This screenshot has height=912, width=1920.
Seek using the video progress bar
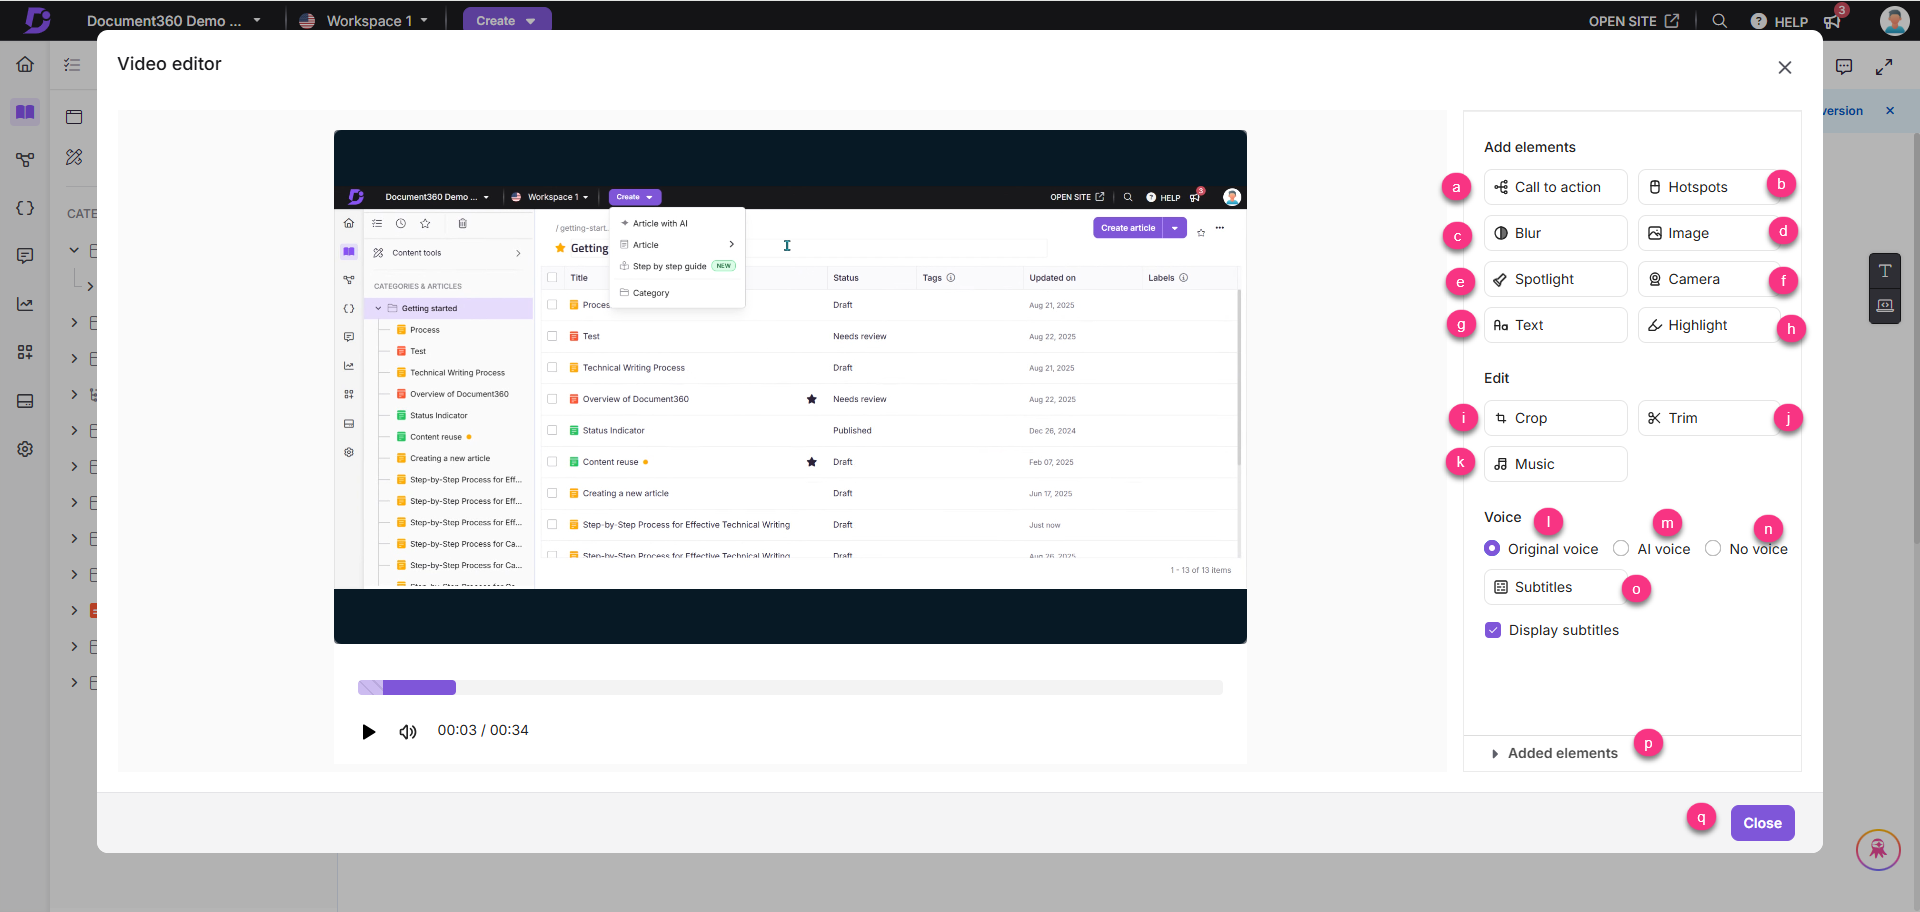[790, 687]
